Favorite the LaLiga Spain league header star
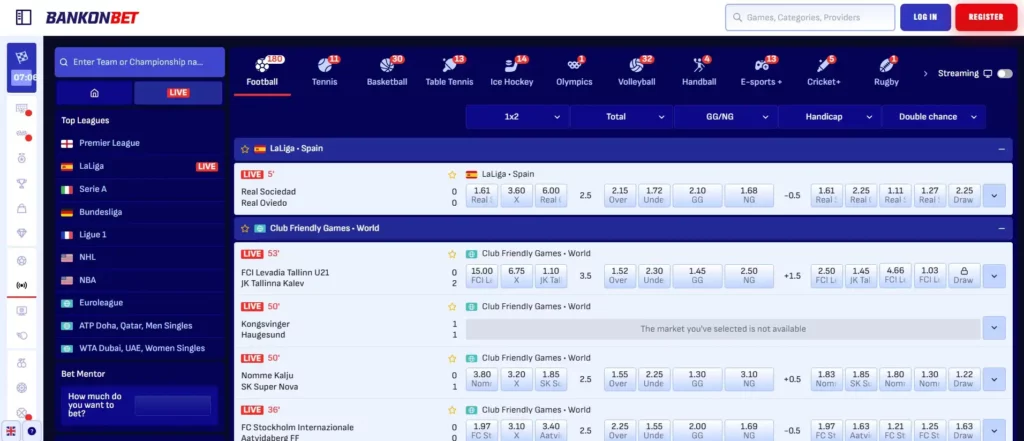Viewport: 1024px width, 441px height. (245, 149)
